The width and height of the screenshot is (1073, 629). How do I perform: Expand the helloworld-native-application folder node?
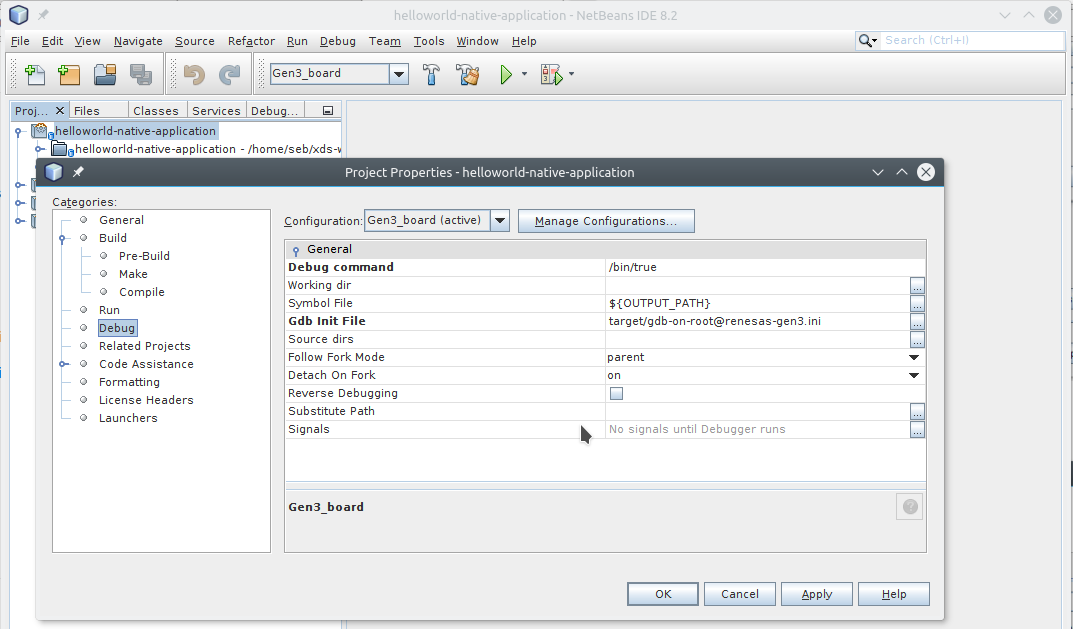pos(40,149)
